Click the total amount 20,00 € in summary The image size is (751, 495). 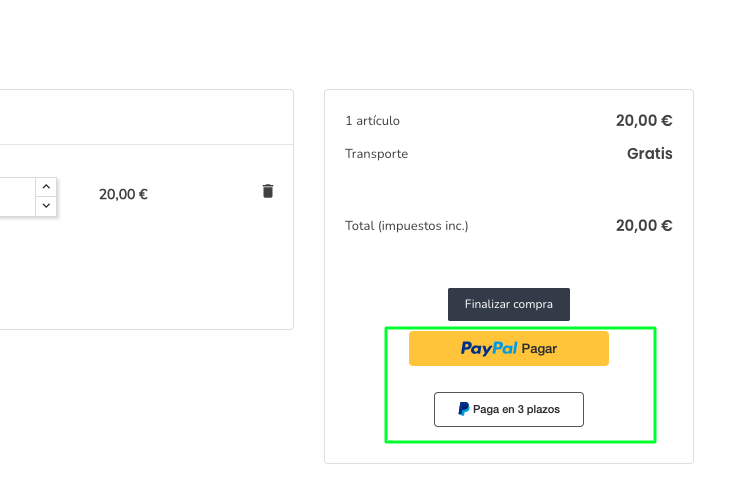click(x=644, y=225)
